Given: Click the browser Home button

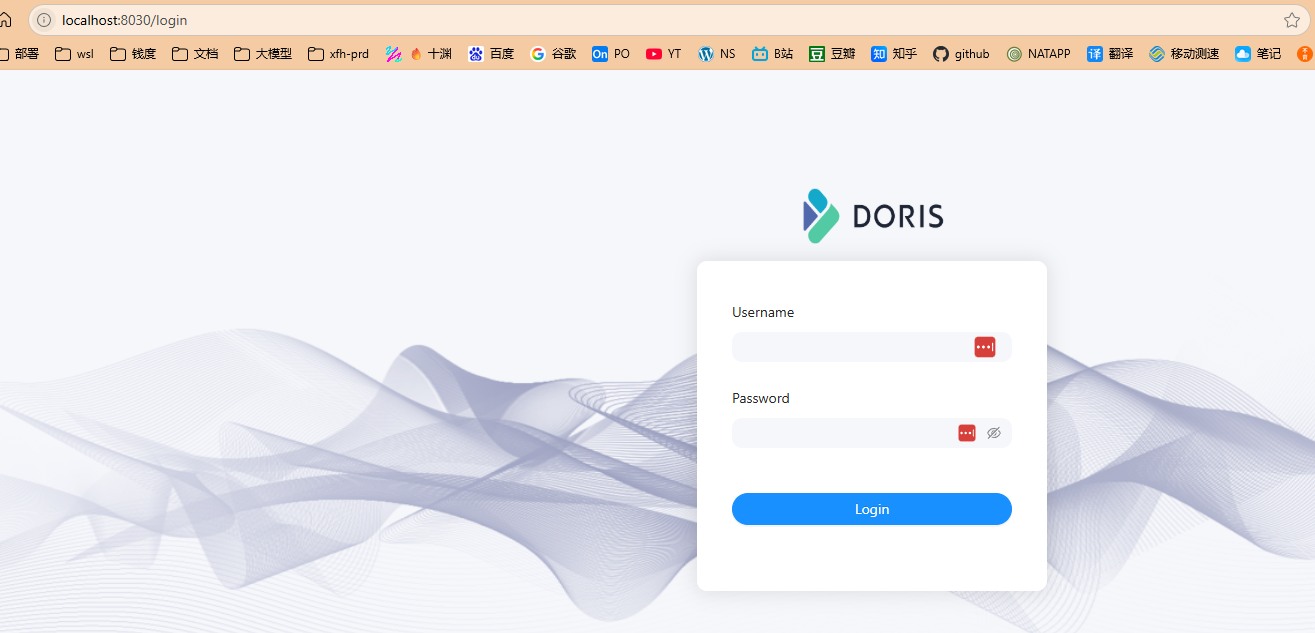Looking at the screenshot, I should pos(5,20).
